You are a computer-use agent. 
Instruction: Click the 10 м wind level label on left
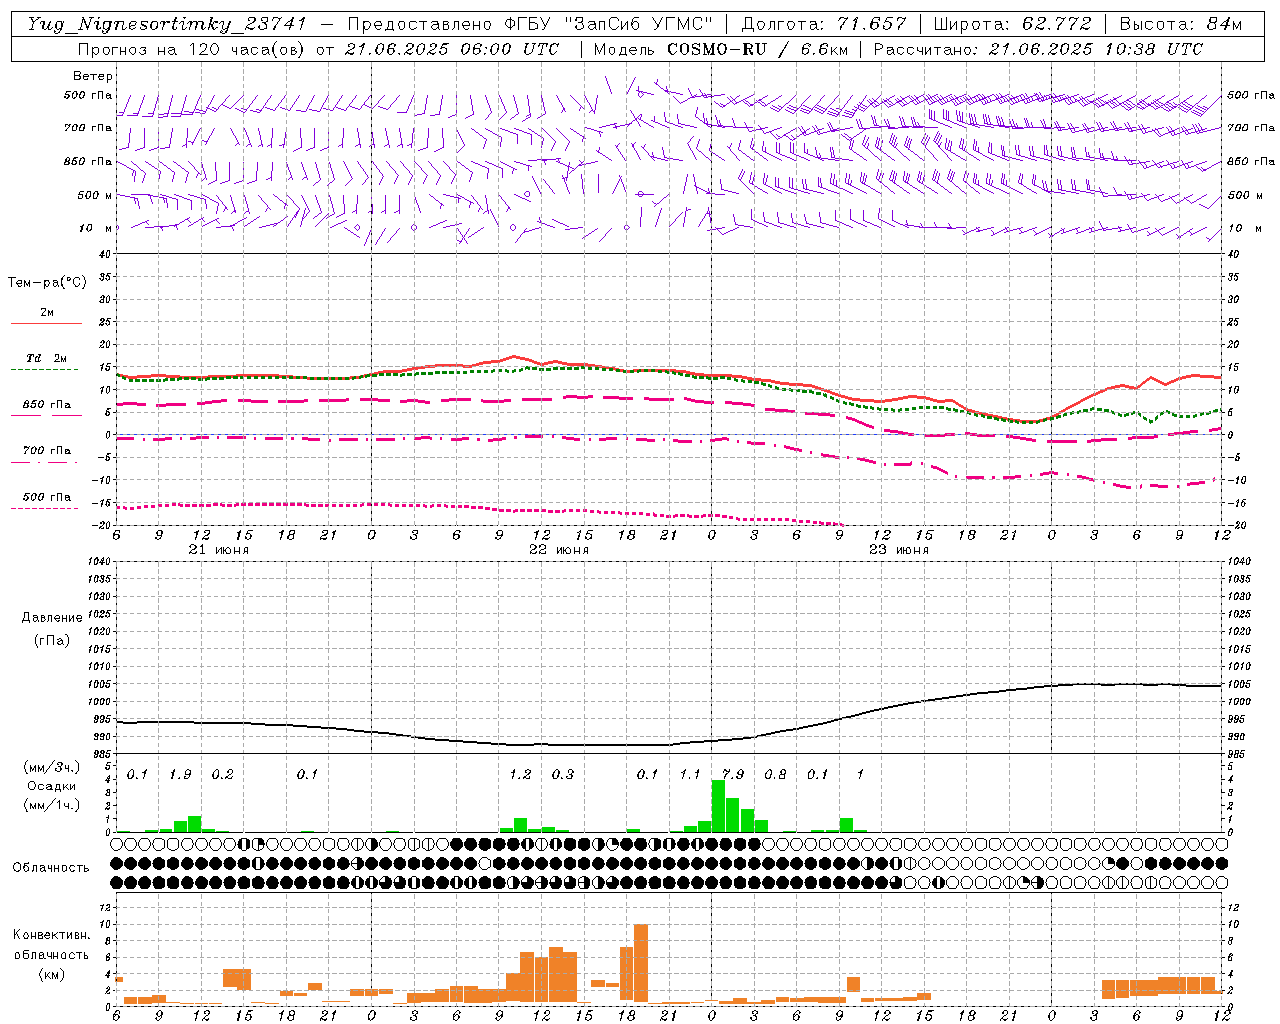click(97, 229)
